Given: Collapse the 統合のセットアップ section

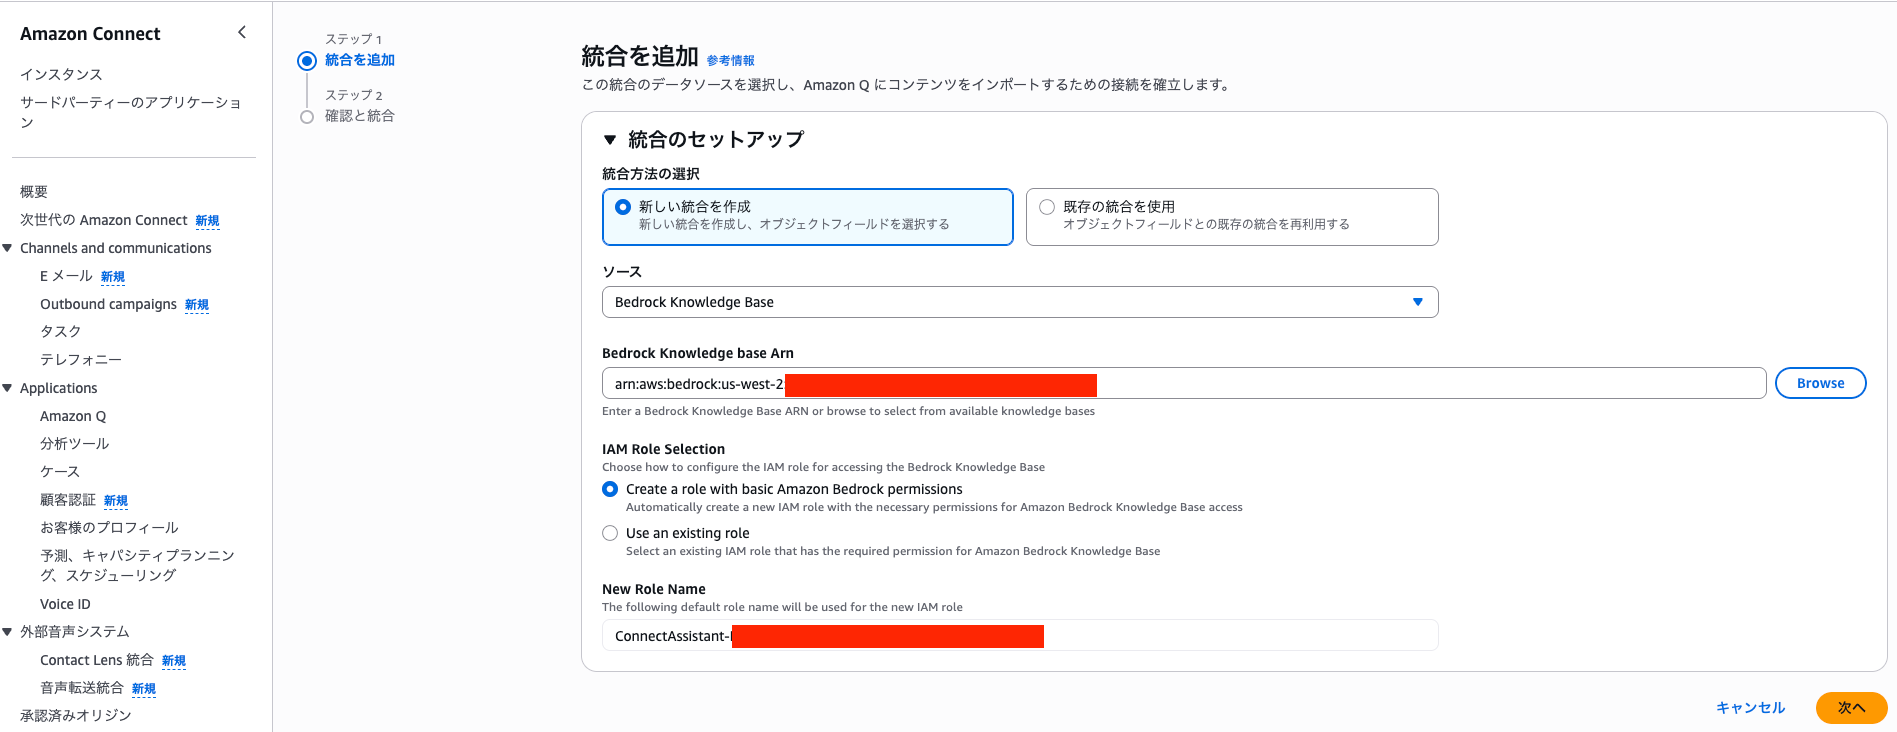Looking at the screenshot, I should point(610,140).
